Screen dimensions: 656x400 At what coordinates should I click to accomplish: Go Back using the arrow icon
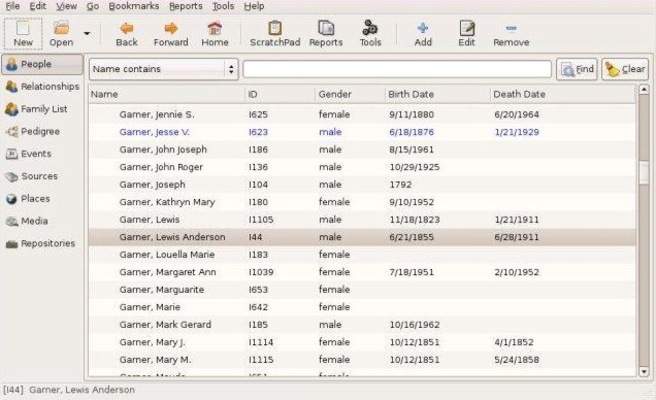pyautogui.click(x=127, y=33)
